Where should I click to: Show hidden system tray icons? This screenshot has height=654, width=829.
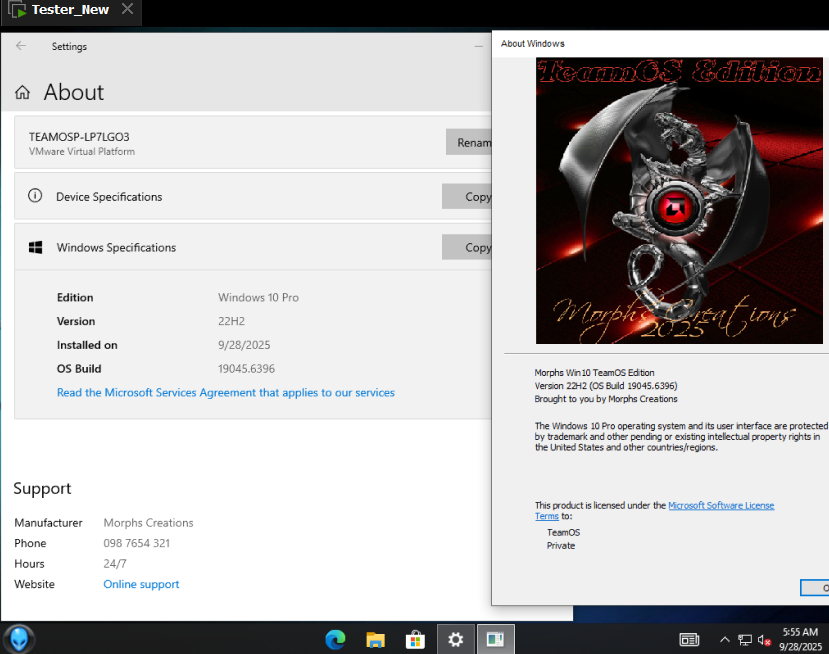724,640
